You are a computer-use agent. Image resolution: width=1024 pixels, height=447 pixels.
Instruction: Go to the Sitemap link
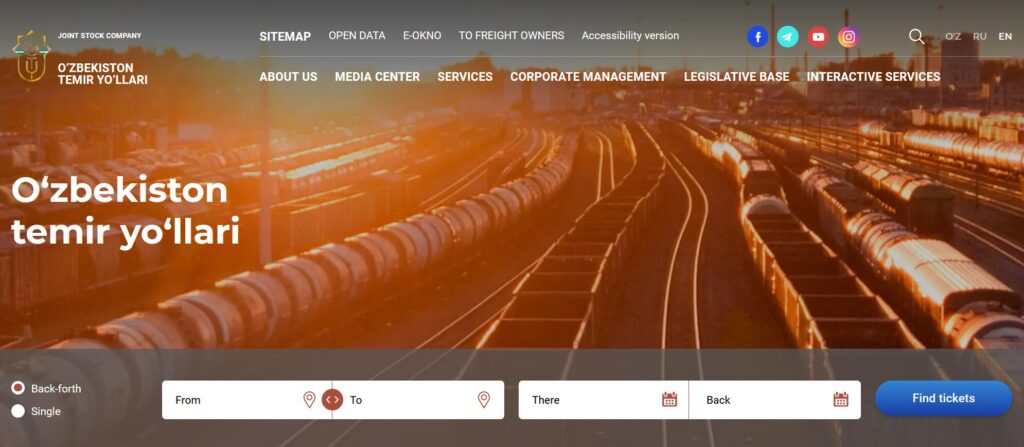(285, 37)
